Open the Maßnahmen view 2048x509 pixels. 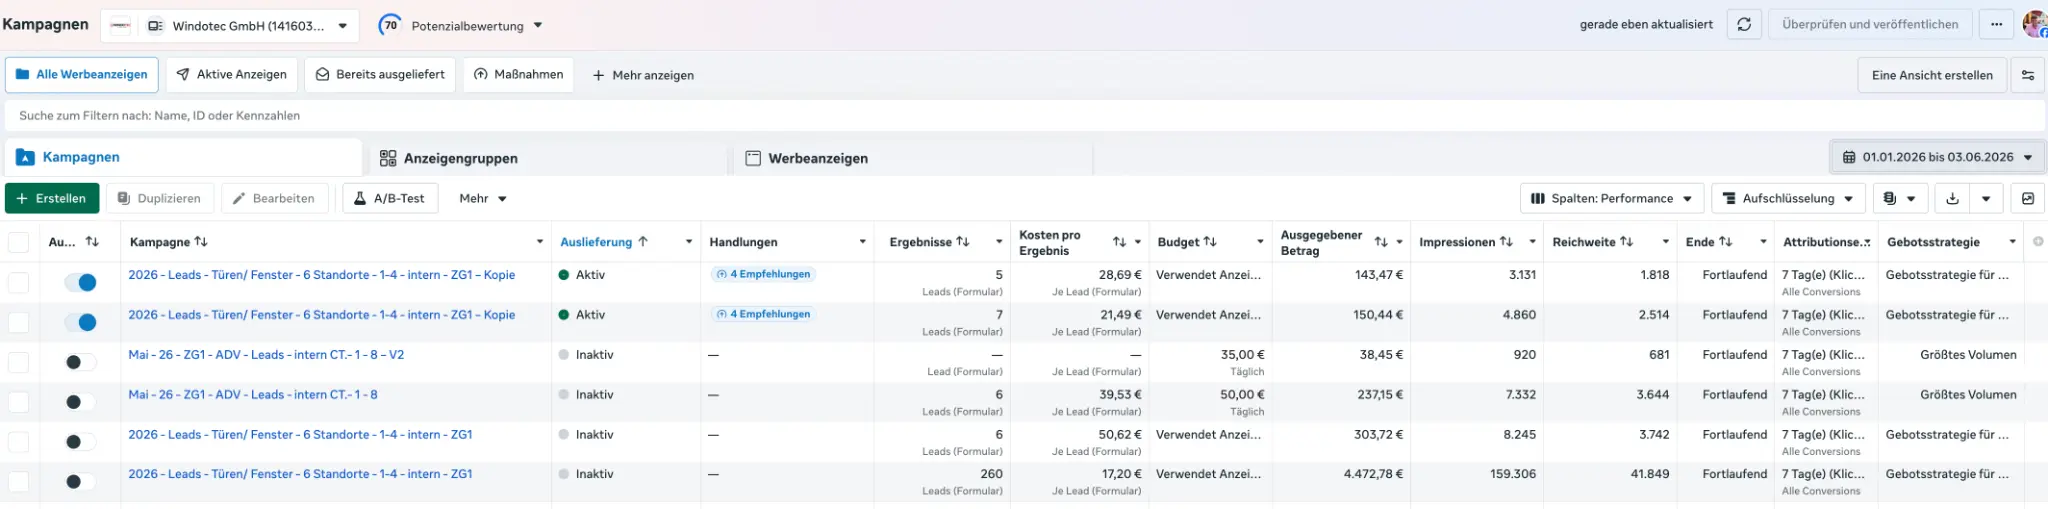[518, 74]
